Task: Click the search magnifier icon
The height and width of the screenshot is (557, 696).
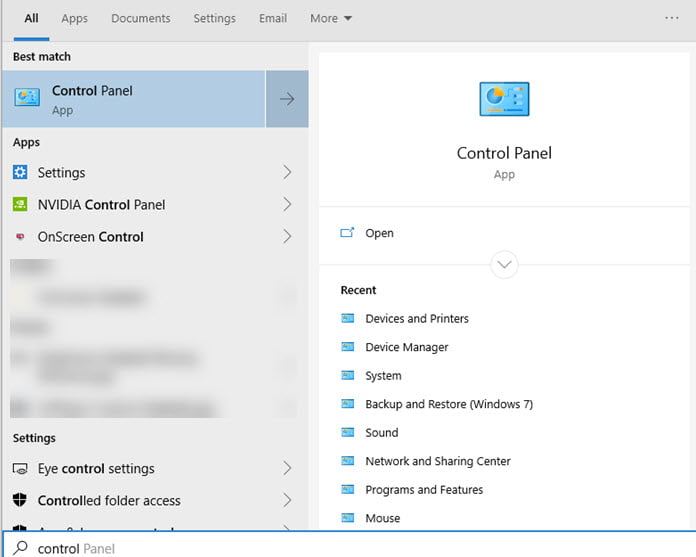Action: click(20, 548)
